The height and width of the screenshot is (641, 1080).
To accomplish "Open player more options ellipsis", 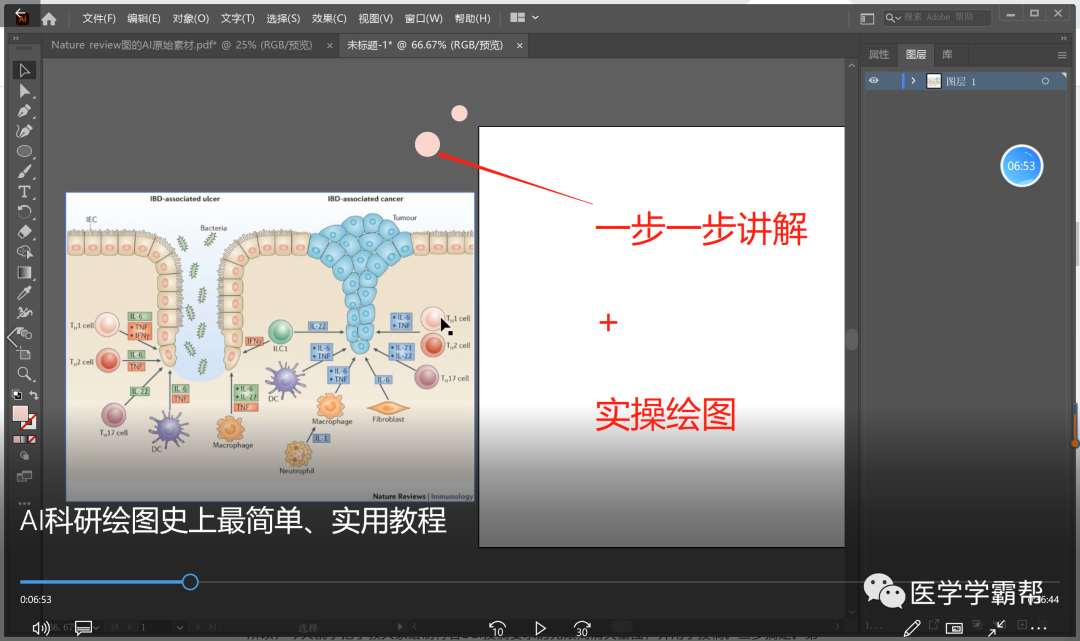I will pyautogui.click(x=1039, y=627).
